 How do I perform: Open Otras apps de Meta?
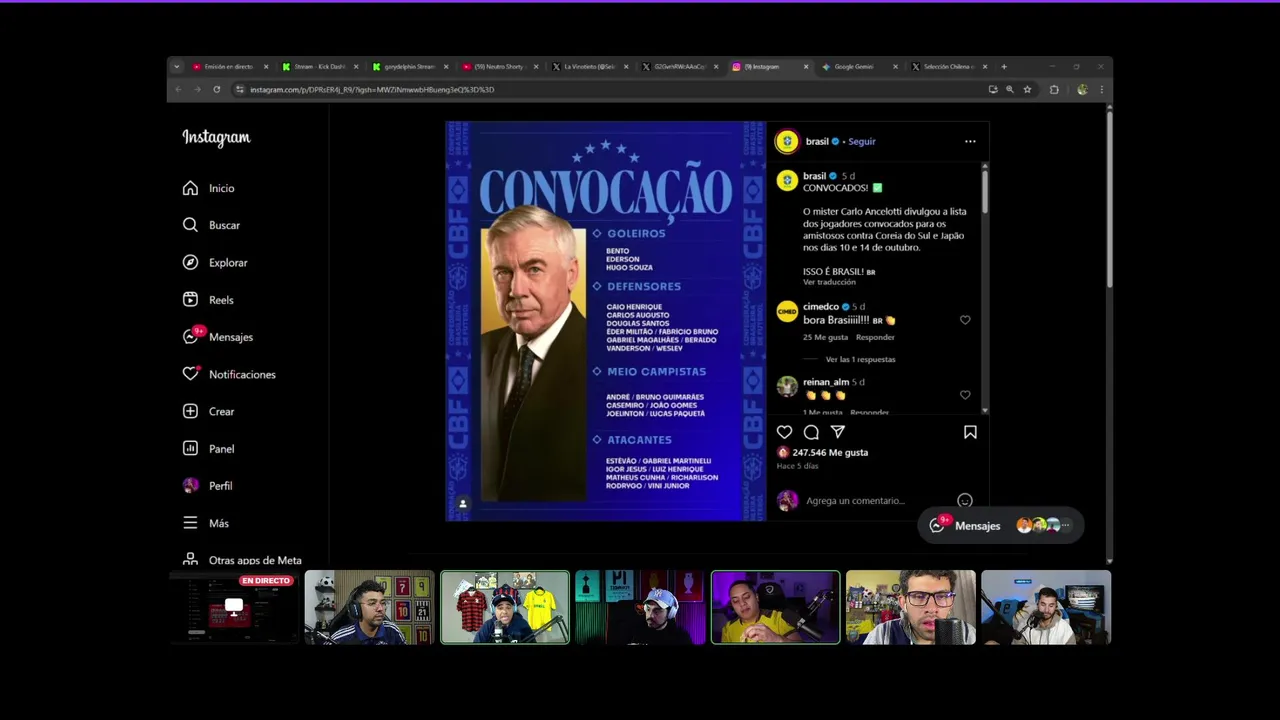click(x=242, y=560)
